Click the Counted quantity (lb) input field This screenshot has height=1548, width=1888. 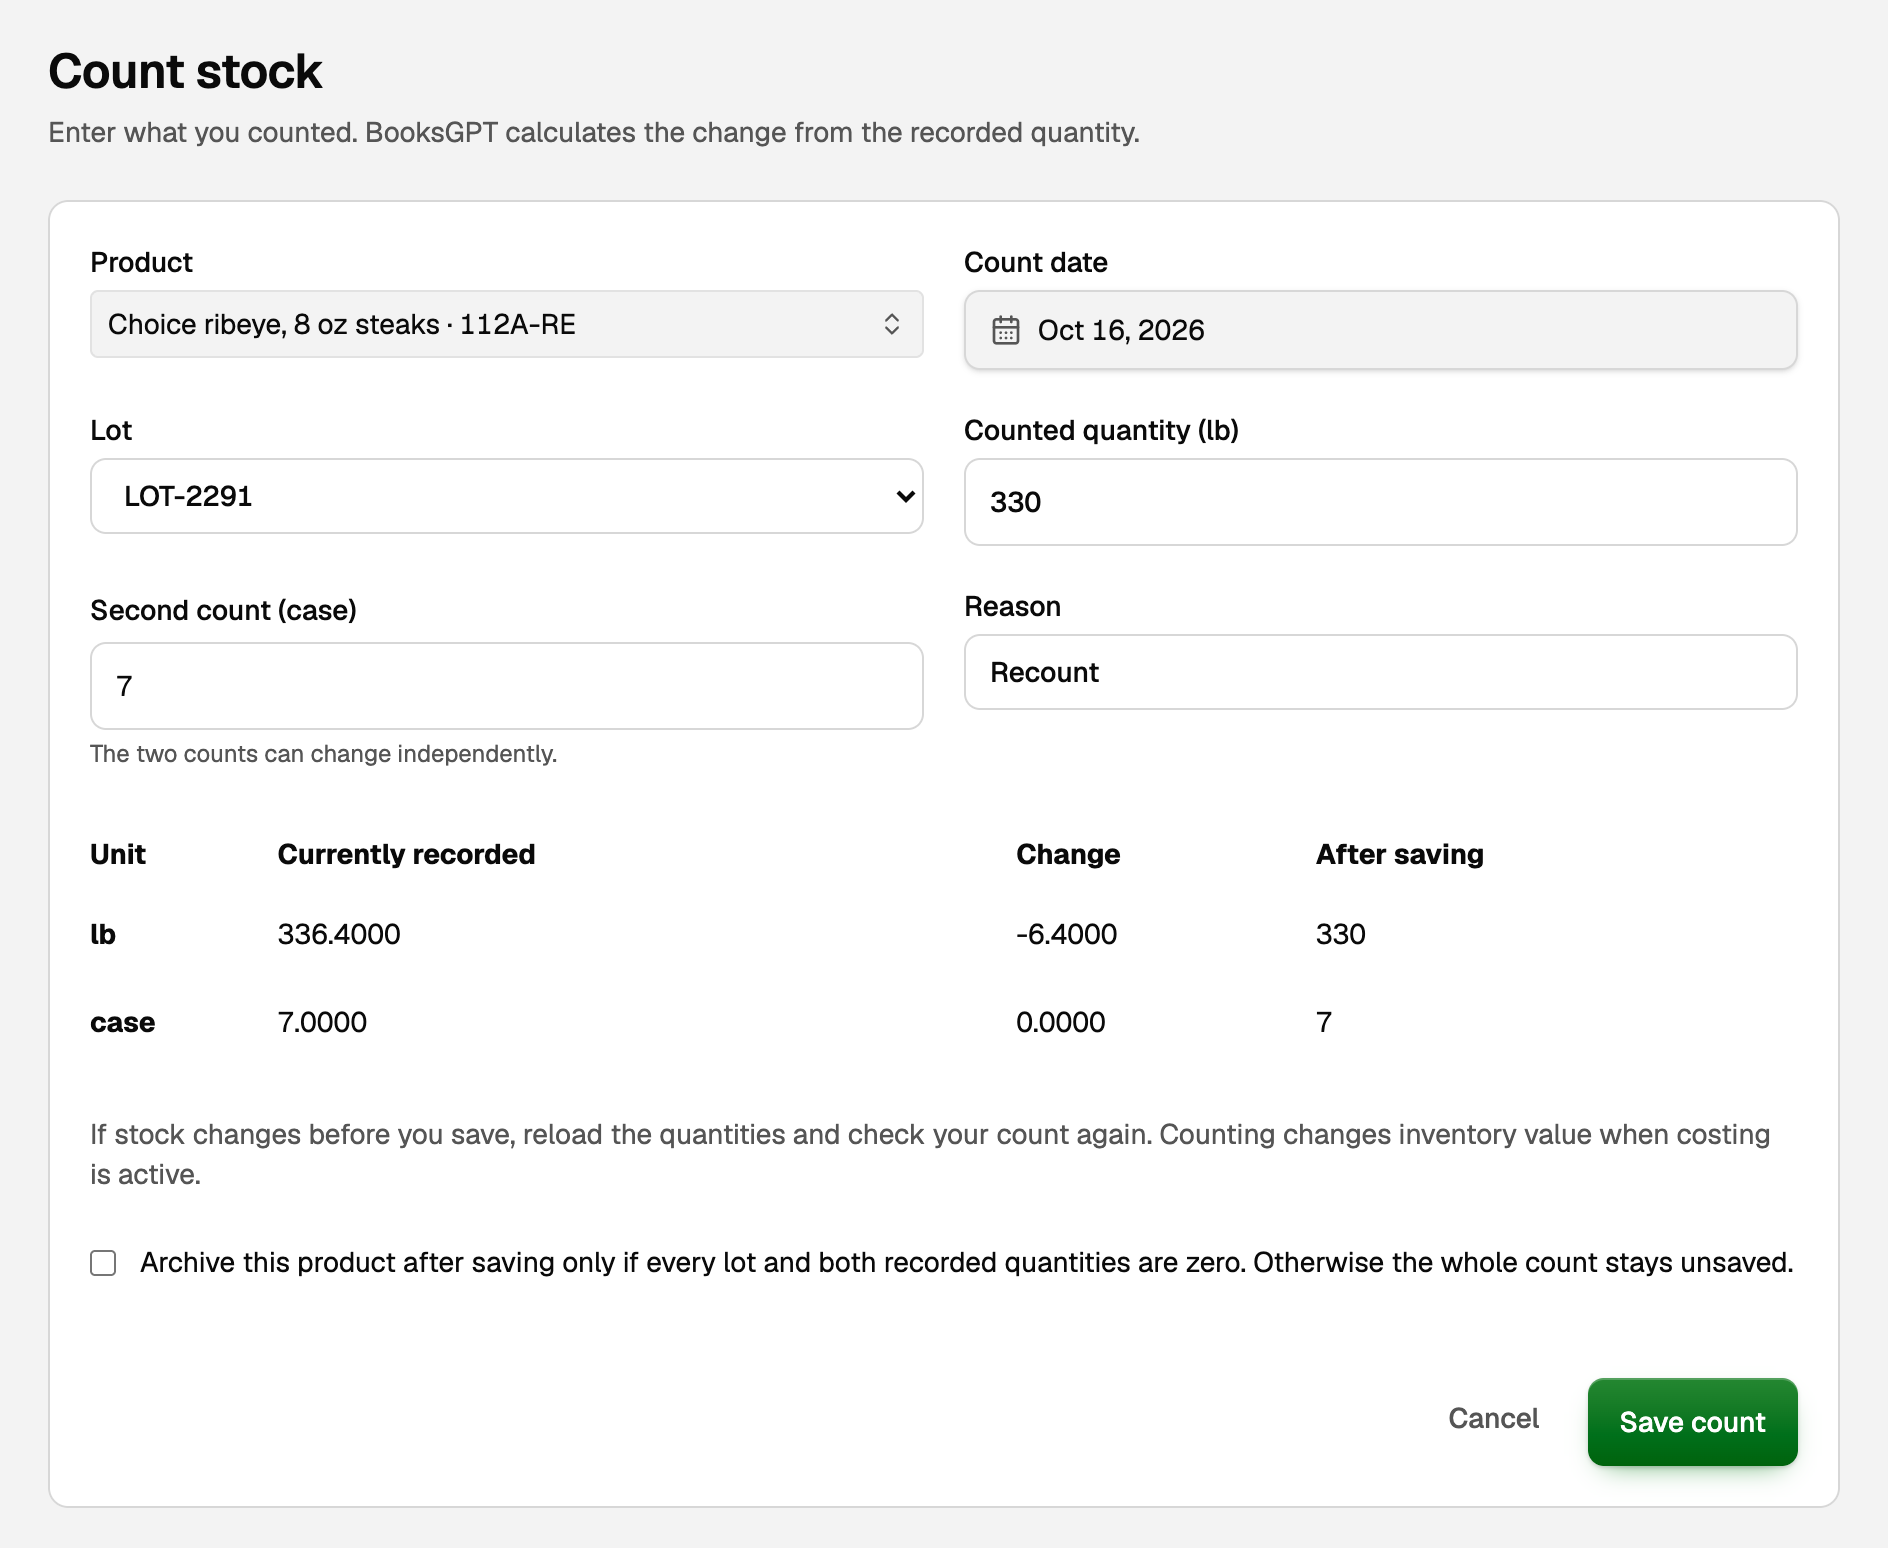1380,502
